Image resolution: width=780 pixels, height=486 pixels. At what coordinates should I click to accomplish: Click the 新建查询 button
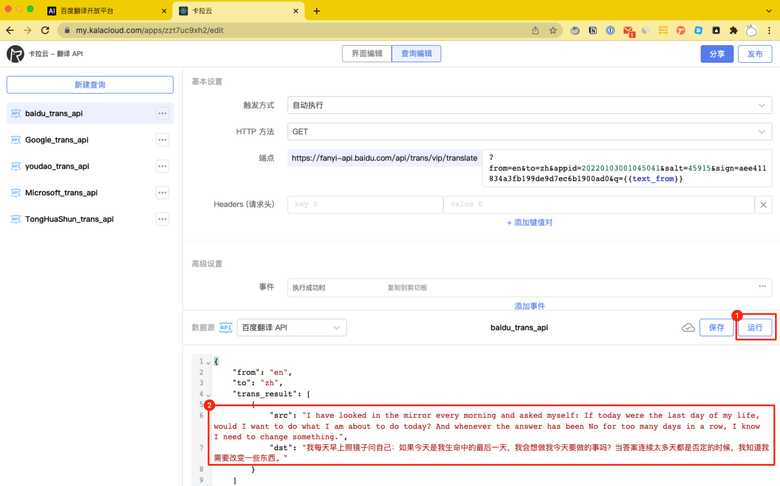coord(90,85)
